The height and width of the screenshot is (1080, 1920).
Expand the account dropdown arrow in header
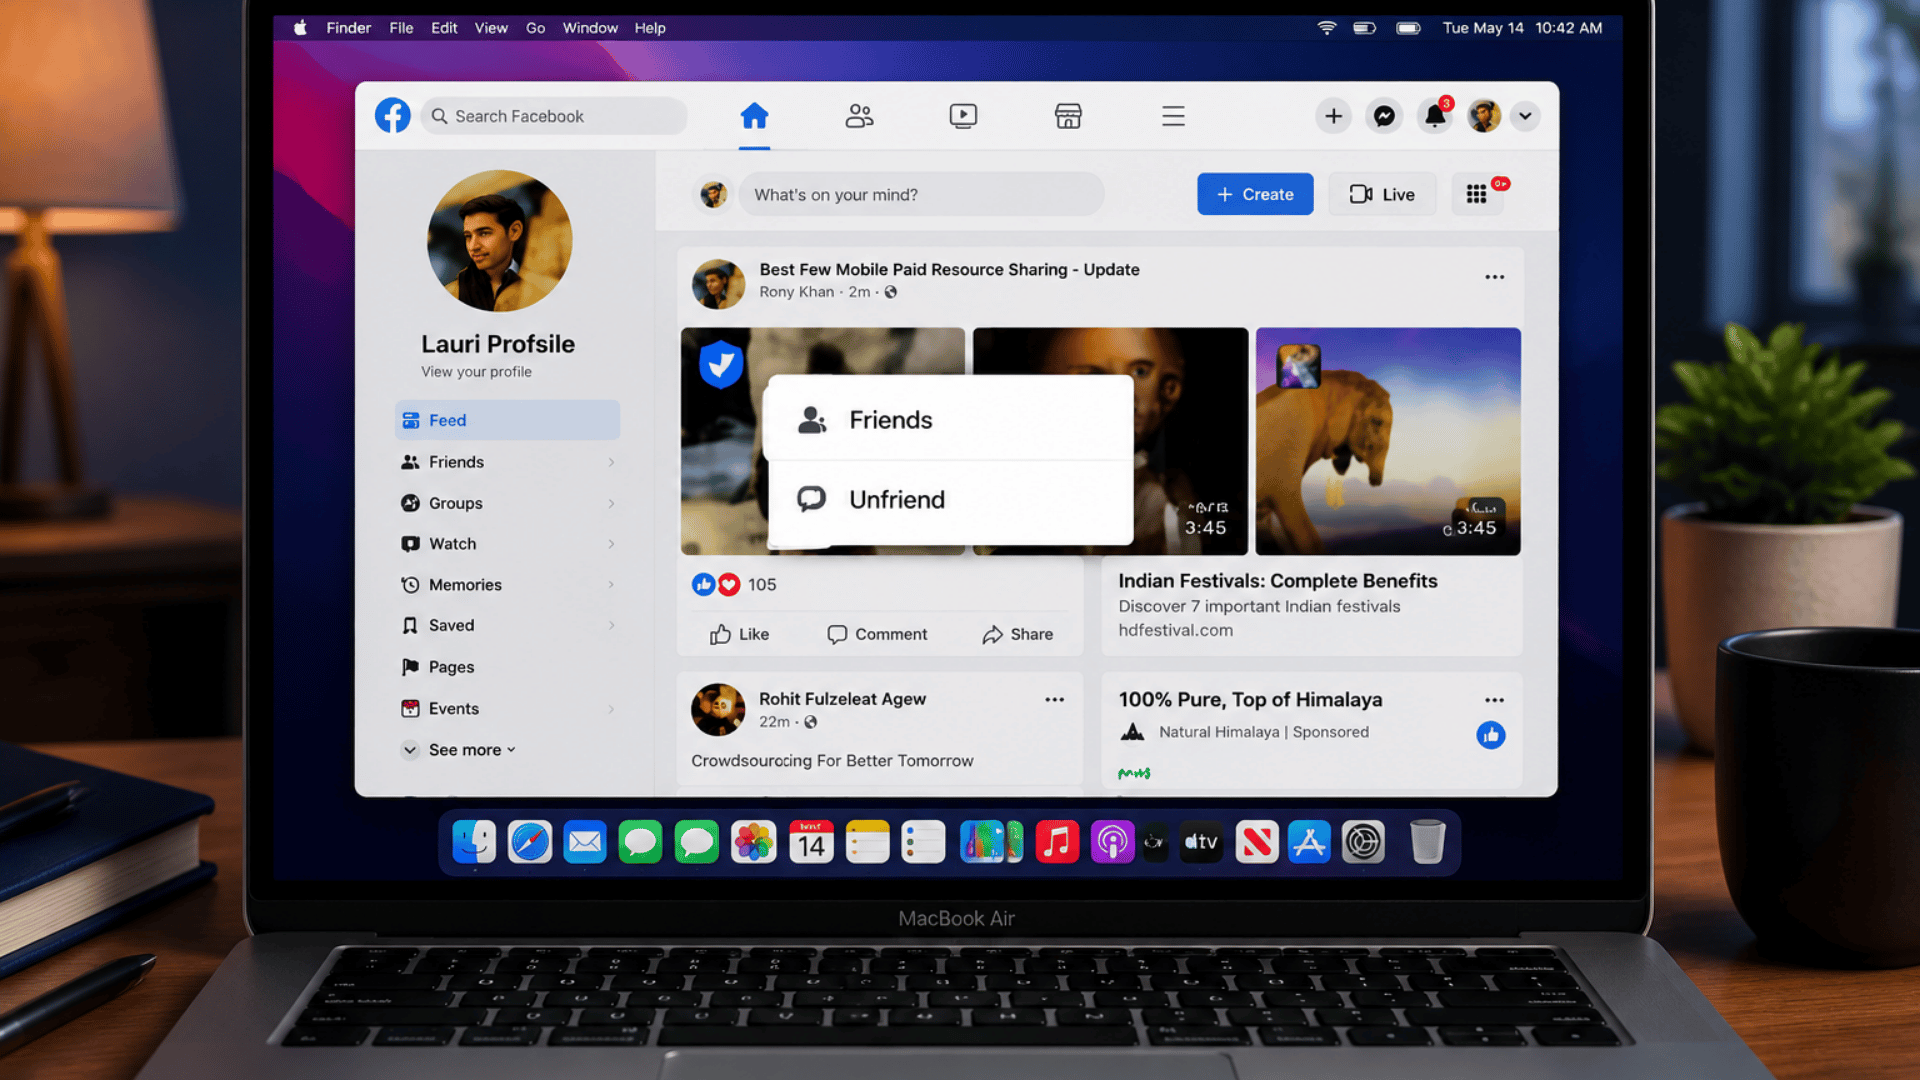[x=1525, y=116]
